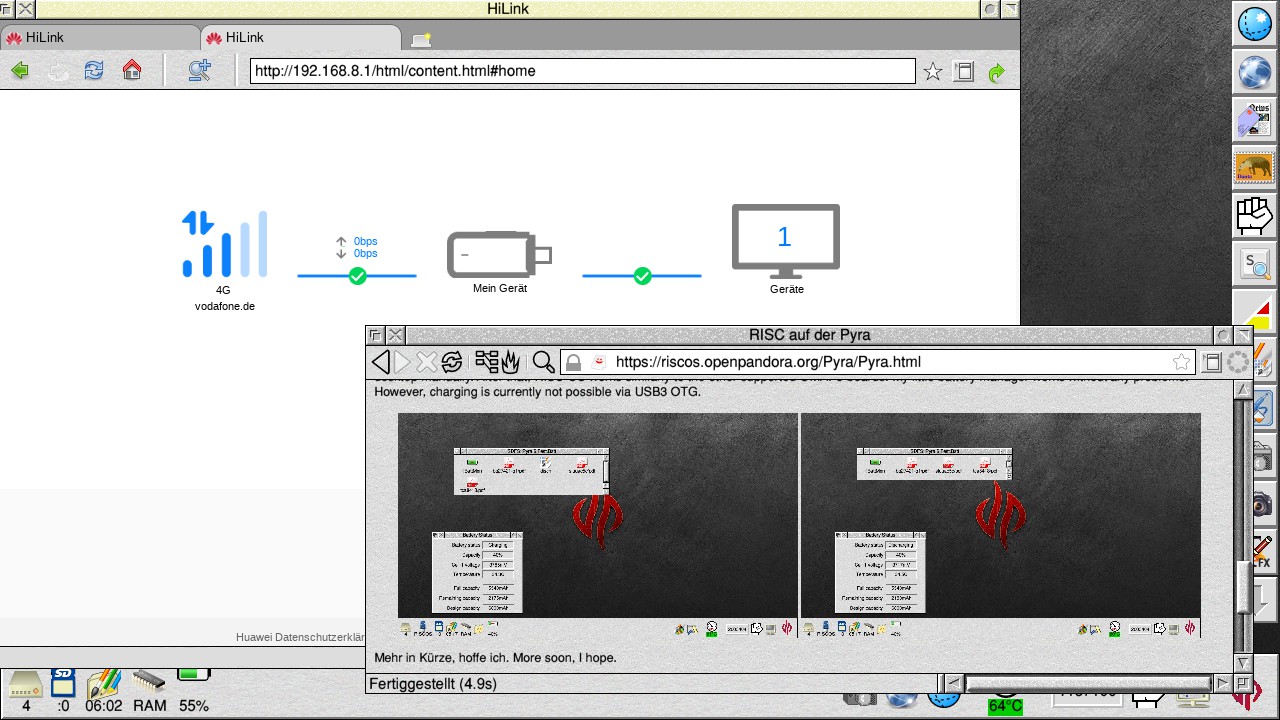Click scroll-down arrow in Pyra window scrollbar
1280x720 pixels.
1243,662
